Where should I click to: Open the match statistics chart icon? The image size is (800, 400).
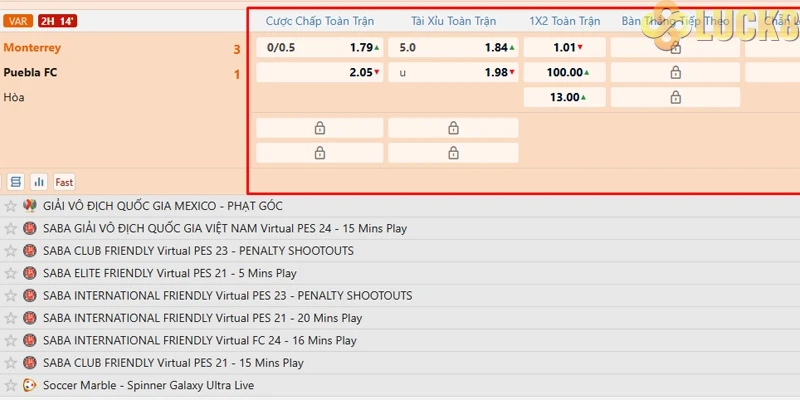coord(39,182)
